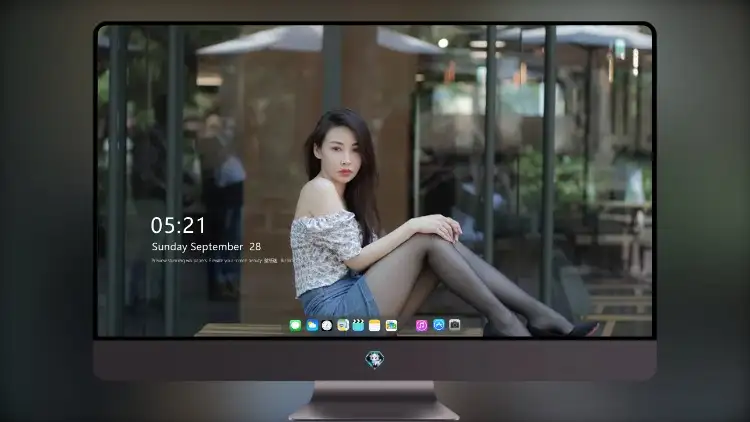Open the Maps app icon in the dock
Image resolution: width=750 pixels, height=422 pixels.
pos(342,325)
